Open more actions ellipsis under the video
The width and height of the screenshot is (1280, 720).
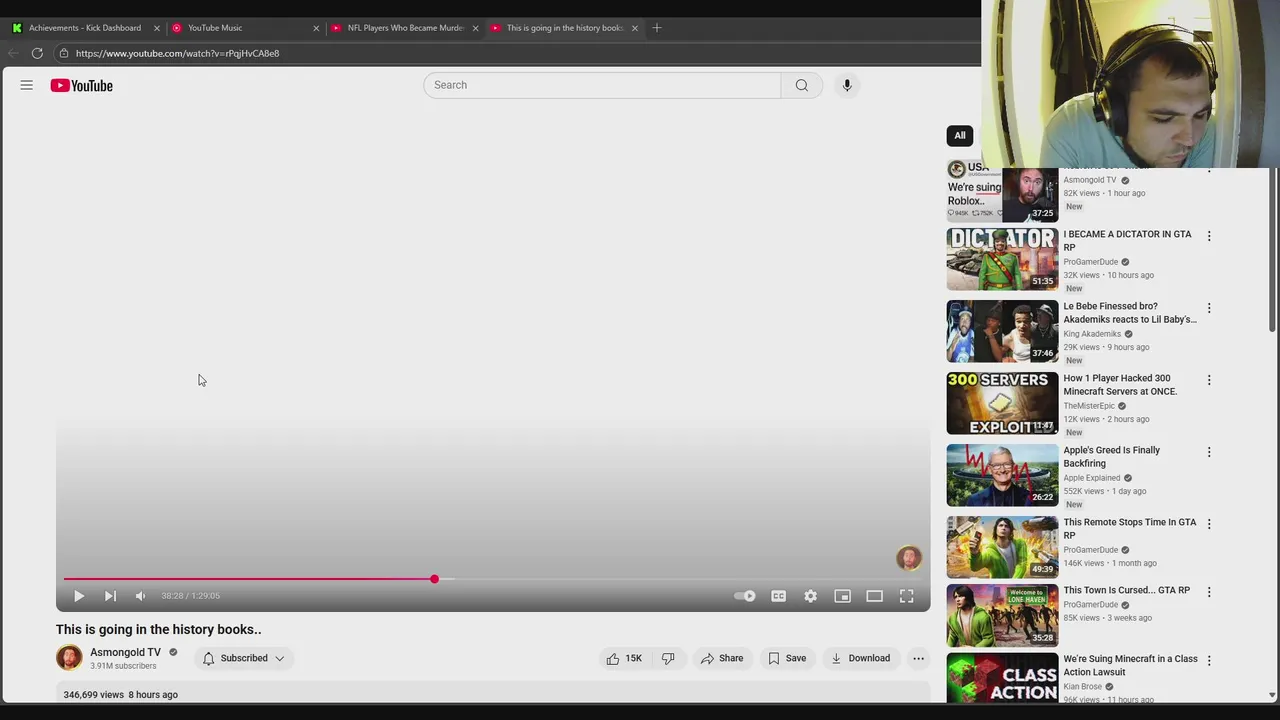click(x=918, y=658)
